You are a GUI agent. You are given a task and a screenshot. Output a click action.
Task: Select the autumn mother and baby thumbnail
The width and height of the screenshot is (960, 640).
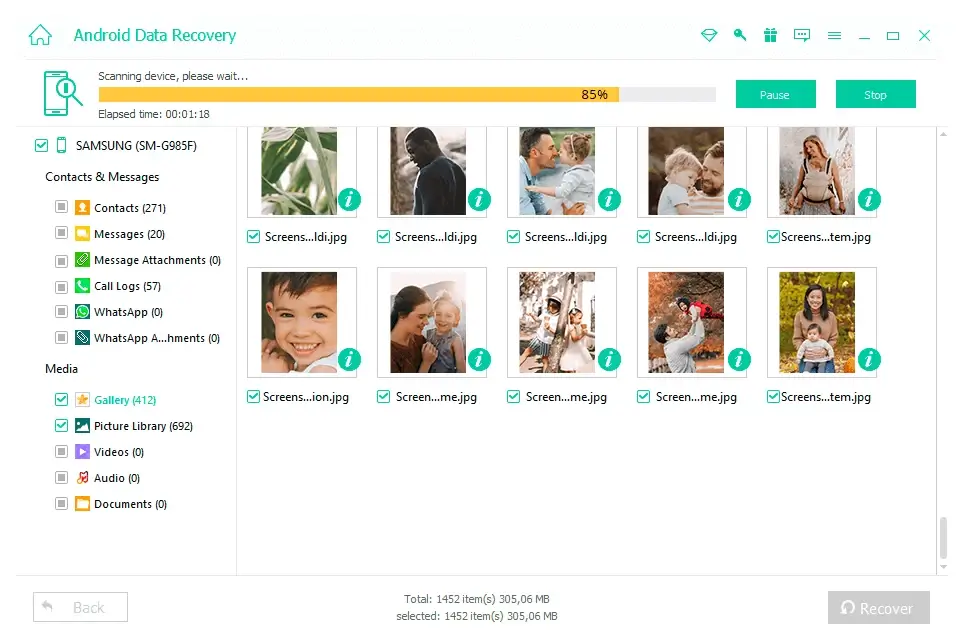click(817, 322)
